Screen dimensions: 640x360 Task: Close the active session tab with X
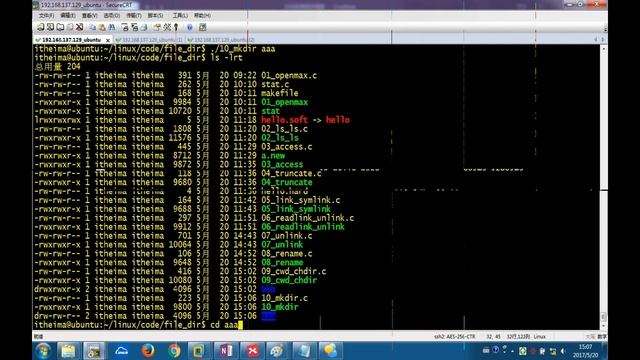(x=108, y=40)
